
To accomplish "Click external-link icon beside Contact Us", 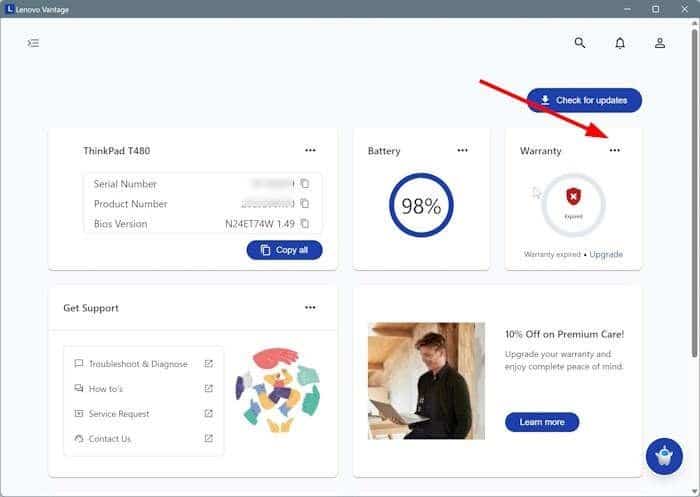I will (208, 439).
